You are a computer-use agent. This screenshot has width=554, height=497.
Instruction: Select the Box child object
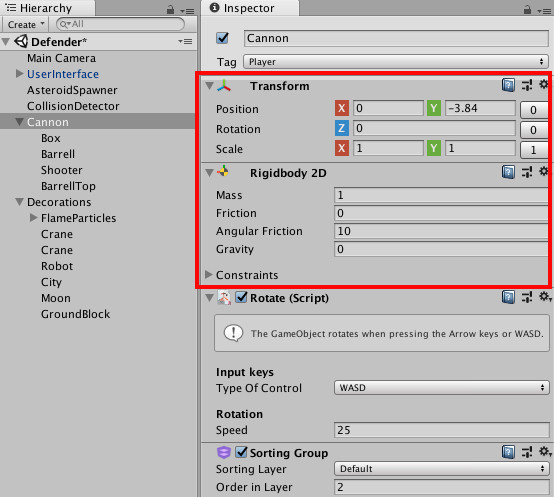point(51,138)
